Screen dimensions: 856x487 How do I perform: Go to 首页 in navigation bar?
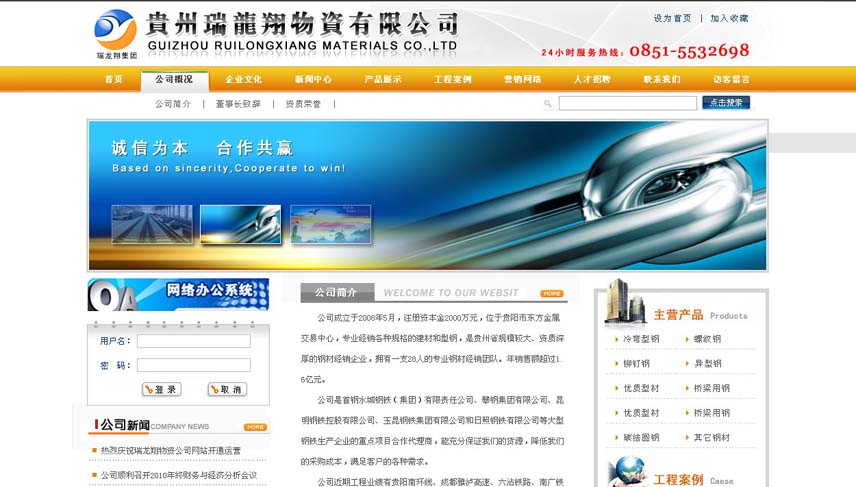point(114,79)
